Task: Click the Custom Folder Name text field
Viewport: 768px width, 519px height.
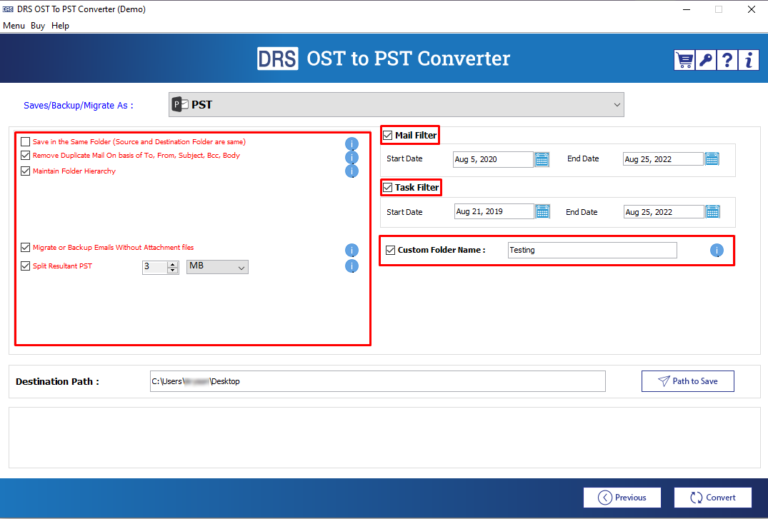Action: coord(591,250)
